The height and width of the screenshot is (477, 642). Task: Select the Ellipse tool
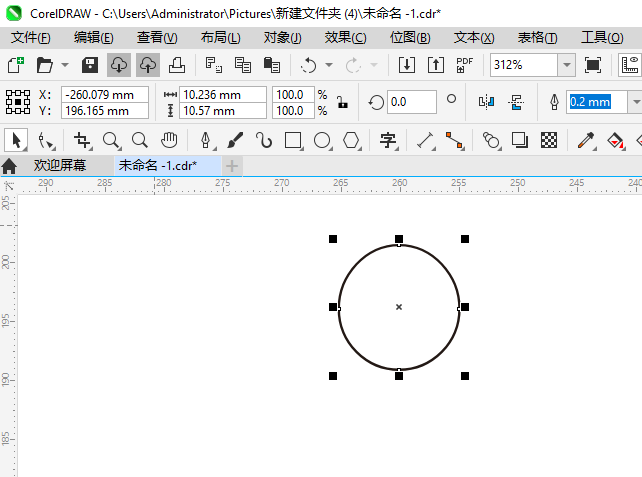pos(322,140)
